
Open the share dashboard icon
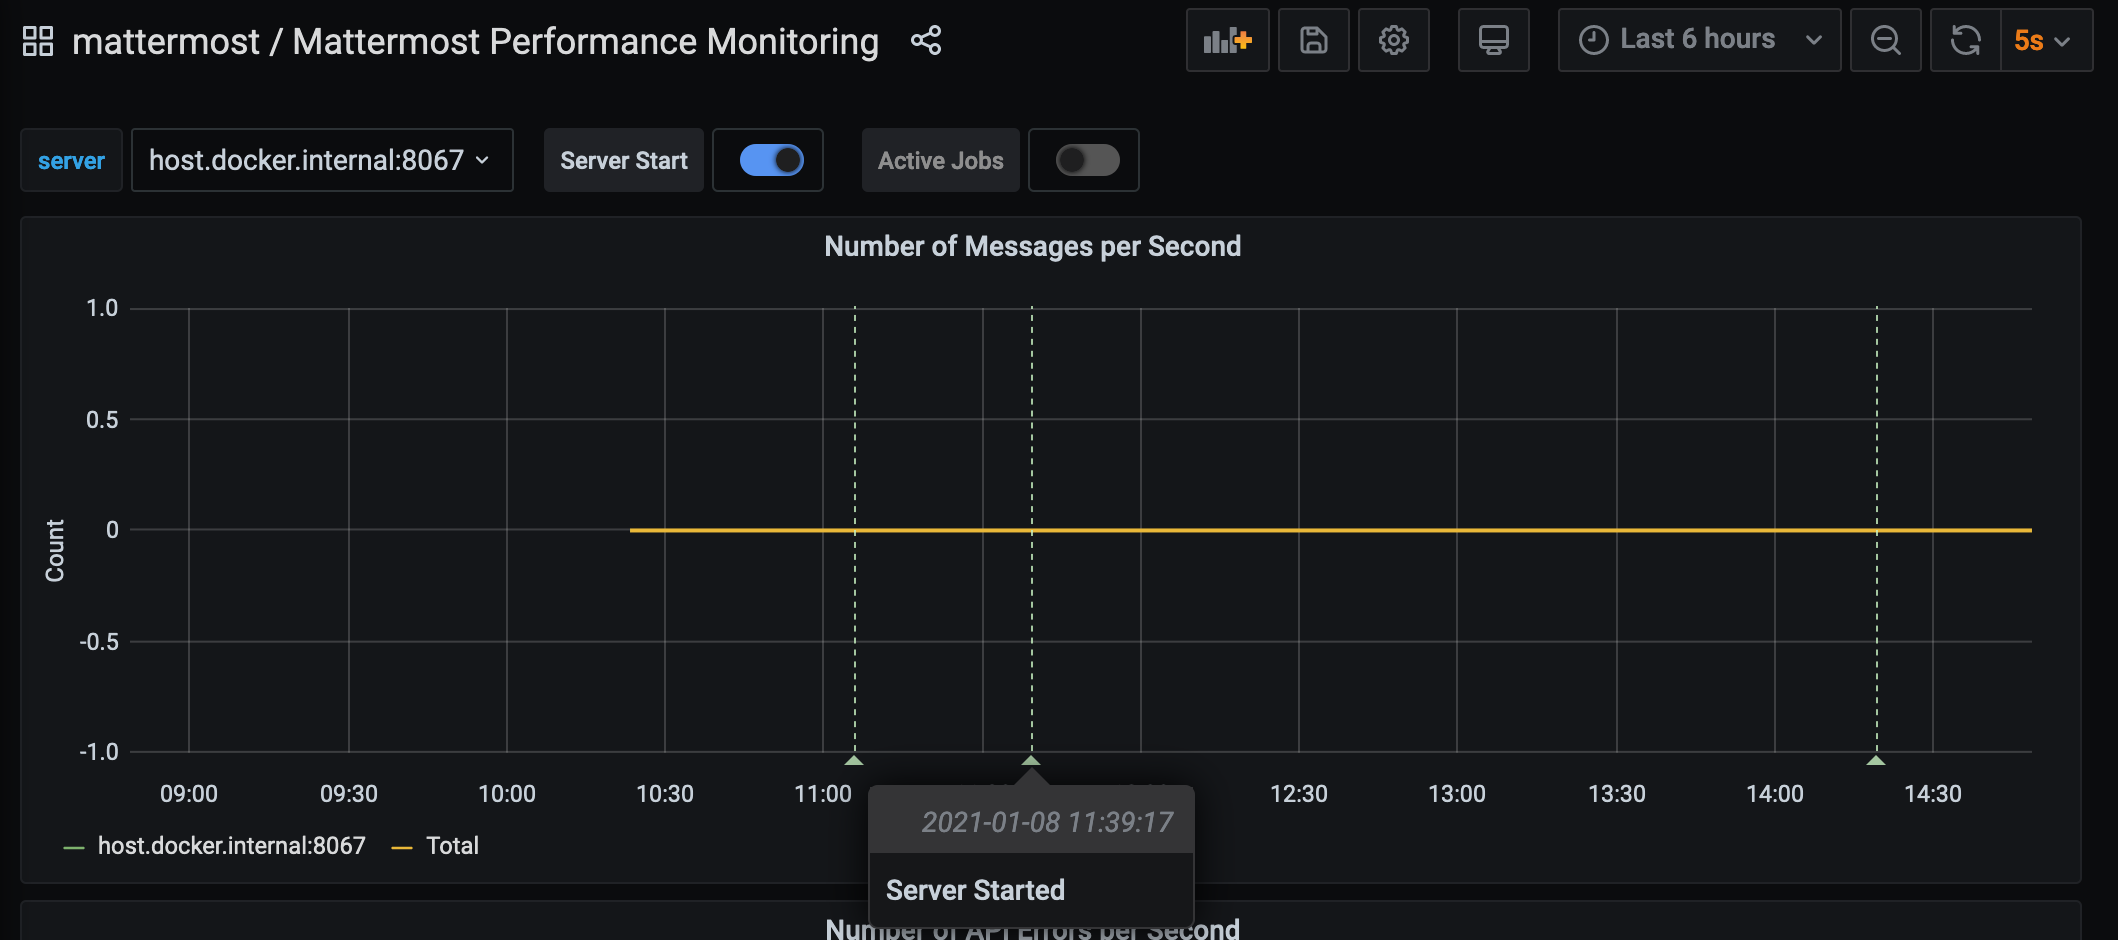(x=925, y=41)
